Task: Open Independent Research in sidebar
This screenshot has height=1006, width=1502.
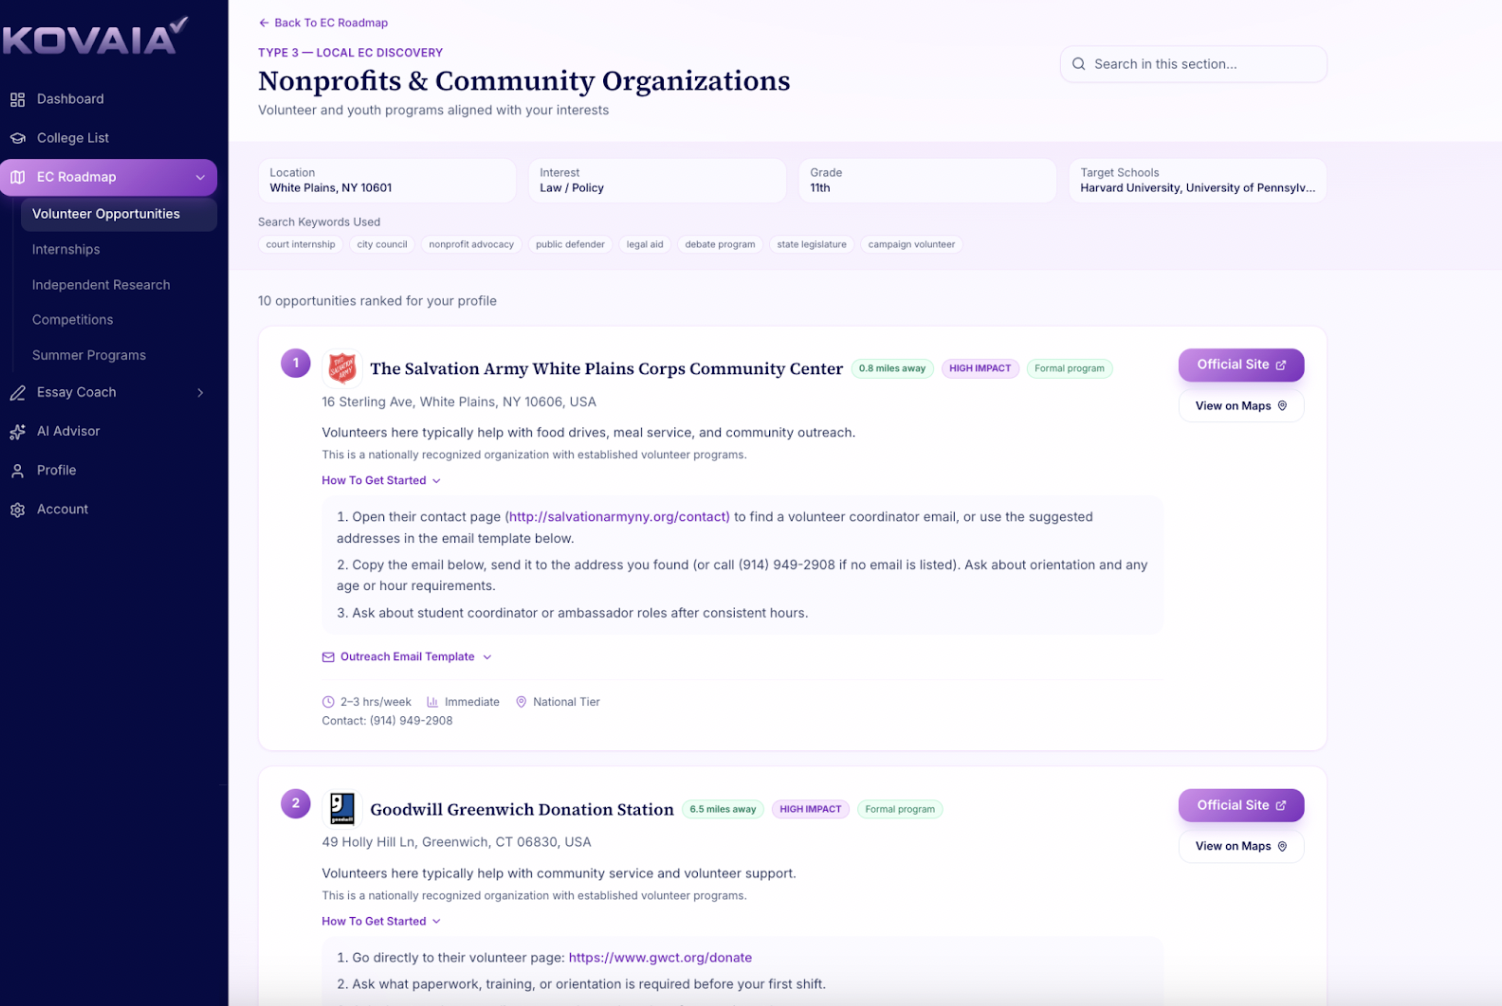Action: click(x=101, y=285)
